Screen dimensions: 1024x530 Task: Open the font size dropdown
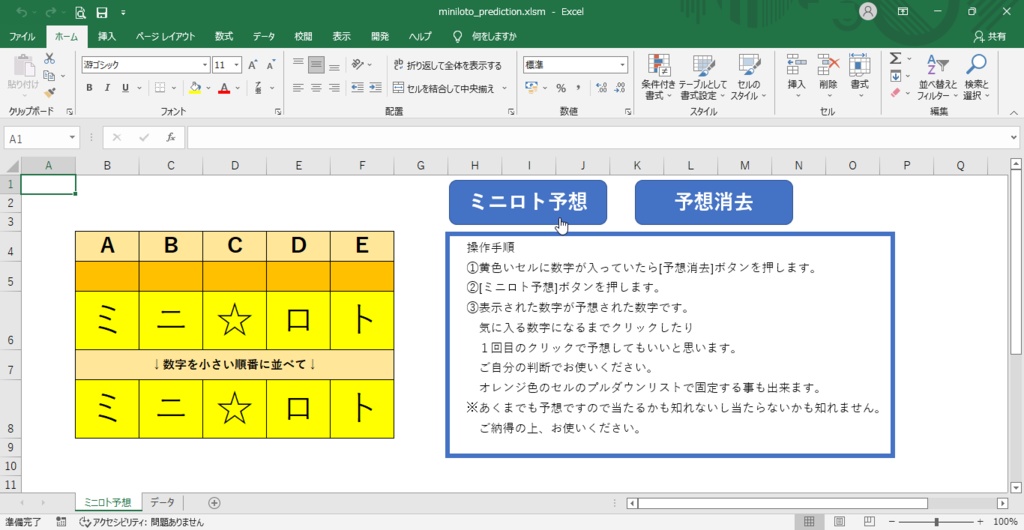(236, 65)
